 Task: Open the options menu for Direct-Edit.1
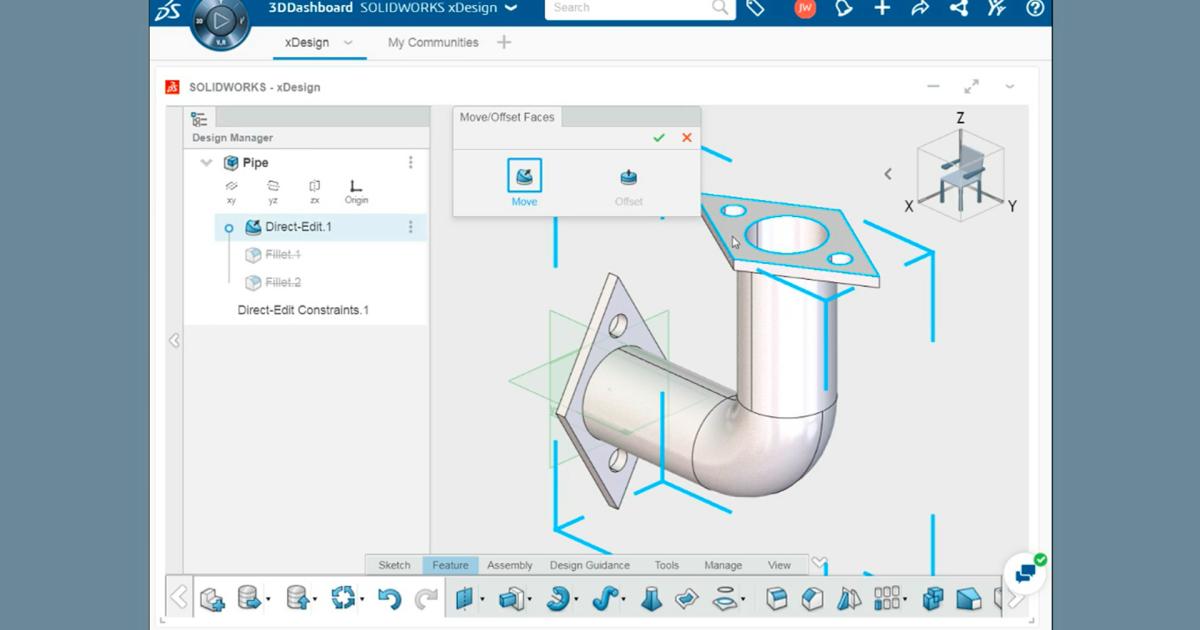[410, 227]
